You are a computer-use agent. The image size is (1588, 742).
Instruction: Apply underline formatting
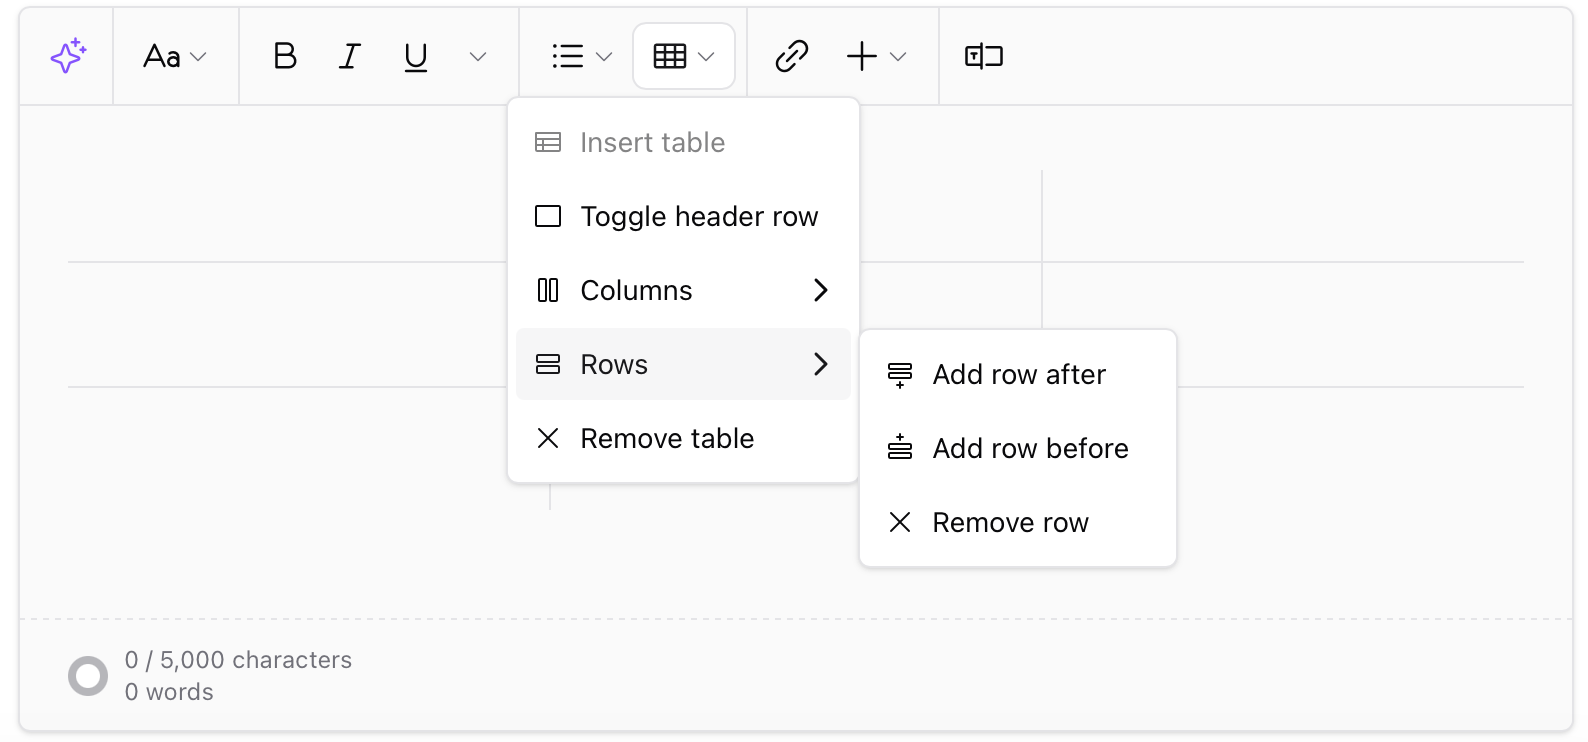(414, 56)
